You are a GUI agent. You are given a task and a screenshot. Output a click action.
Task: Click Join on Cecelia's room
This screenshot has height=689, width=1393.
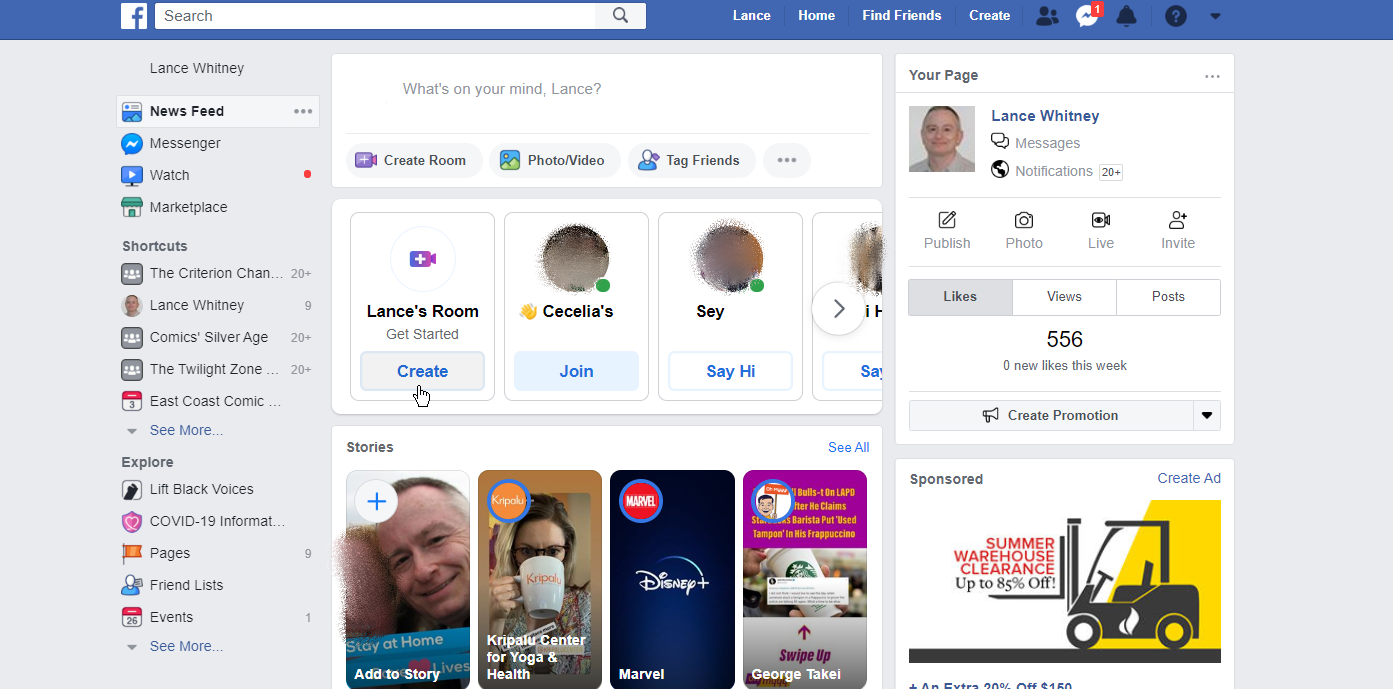(x=576, y=371)
